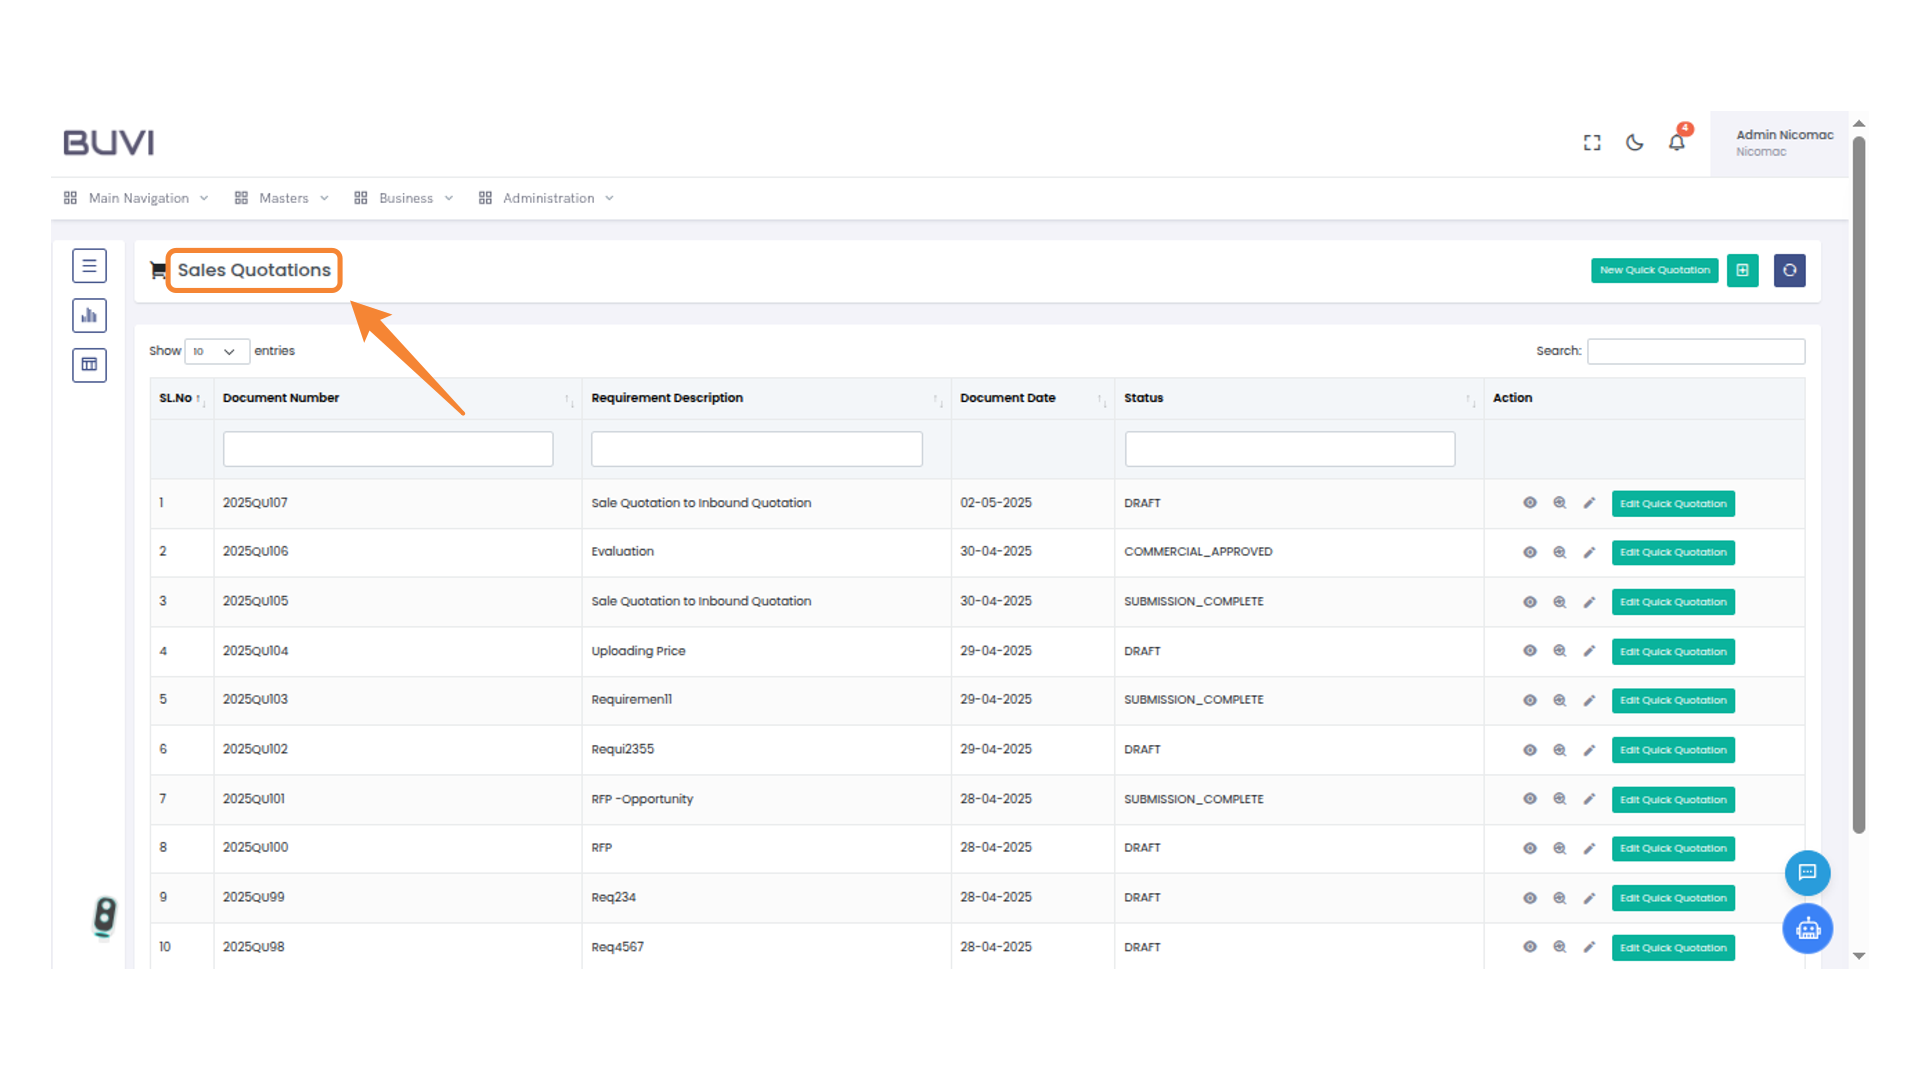1920x1080 pixels.
Task: Open the bar chart sidebar icon
Action: point(89,316)
